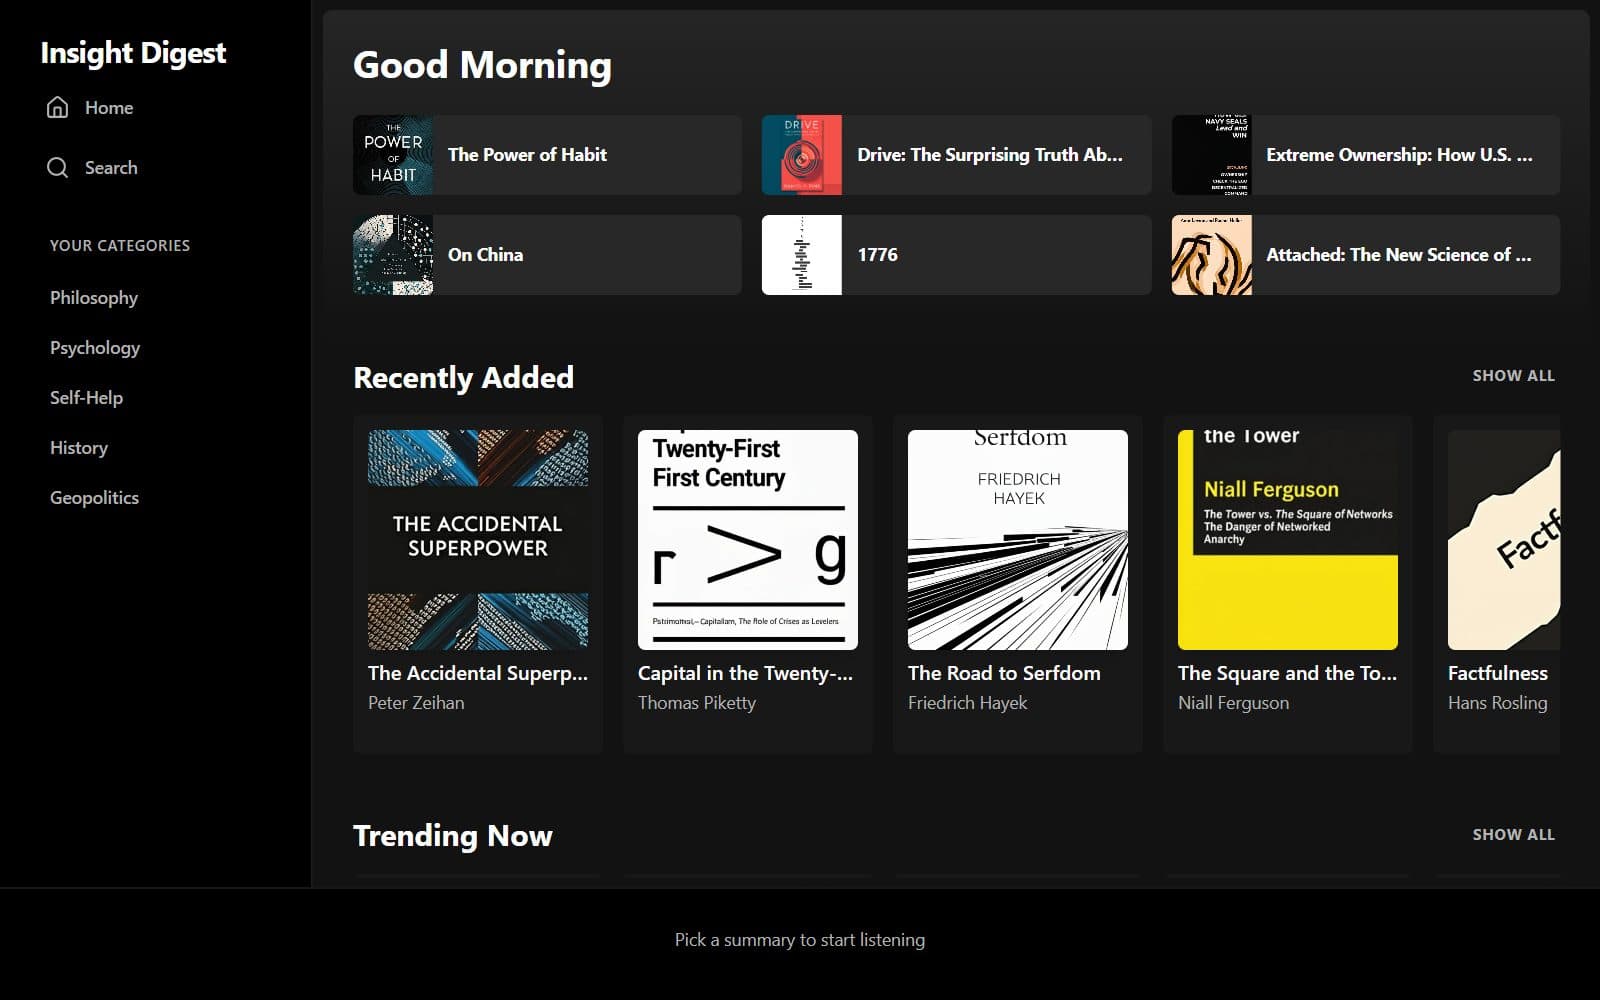Open the Self-Help category
Viewport: 1600px width, 1000px height.
(86, 398)
